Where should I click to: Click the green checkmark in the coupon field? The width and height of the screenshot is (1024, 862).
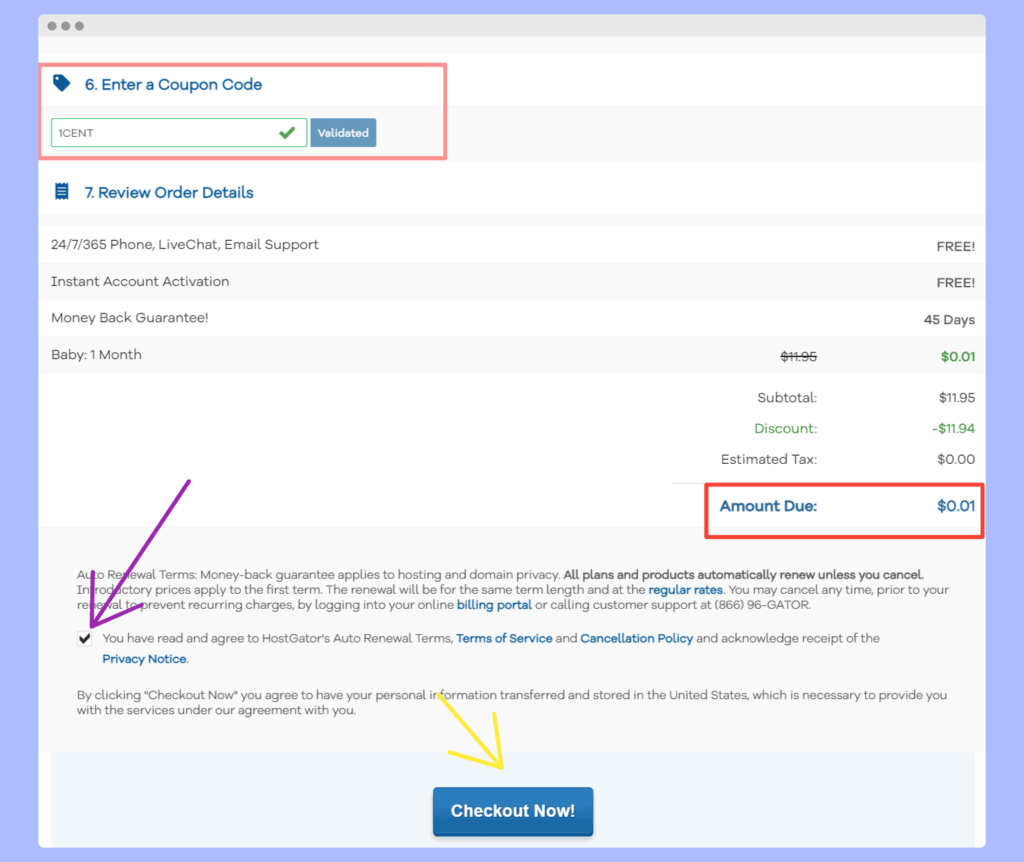tap(287, 132)
